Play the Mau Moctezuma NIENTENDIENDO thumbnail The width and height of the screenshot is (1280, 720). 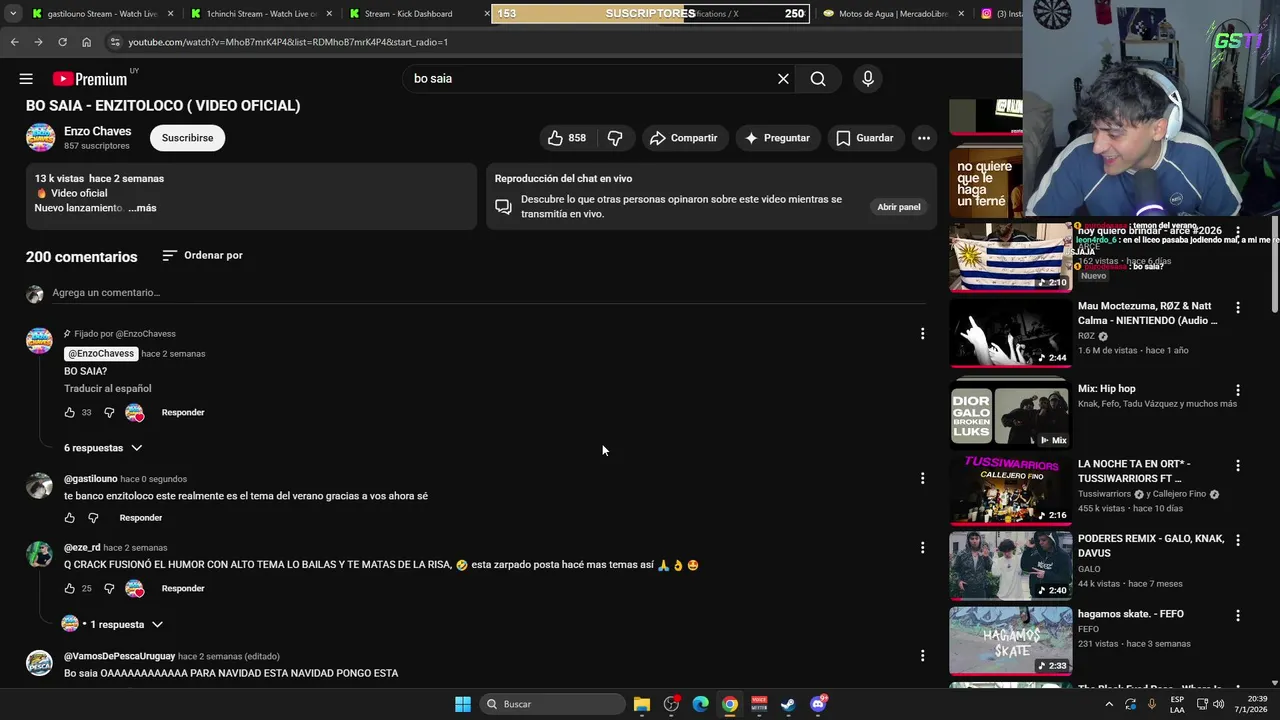[1010, 333]
